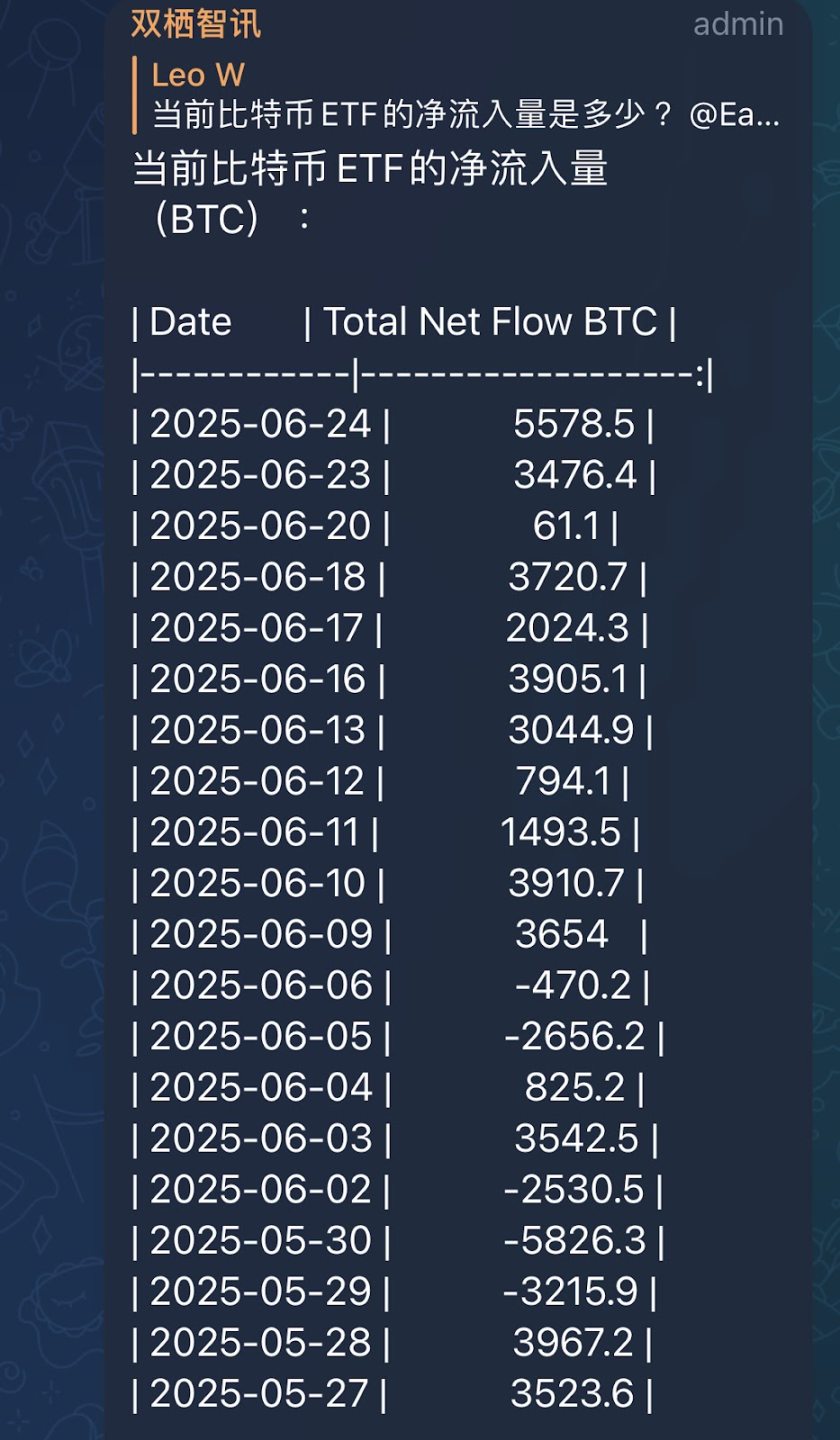Click the net flow value 61.1
The height and width of the screenshot is (1440, 840).
click(566, 527)
